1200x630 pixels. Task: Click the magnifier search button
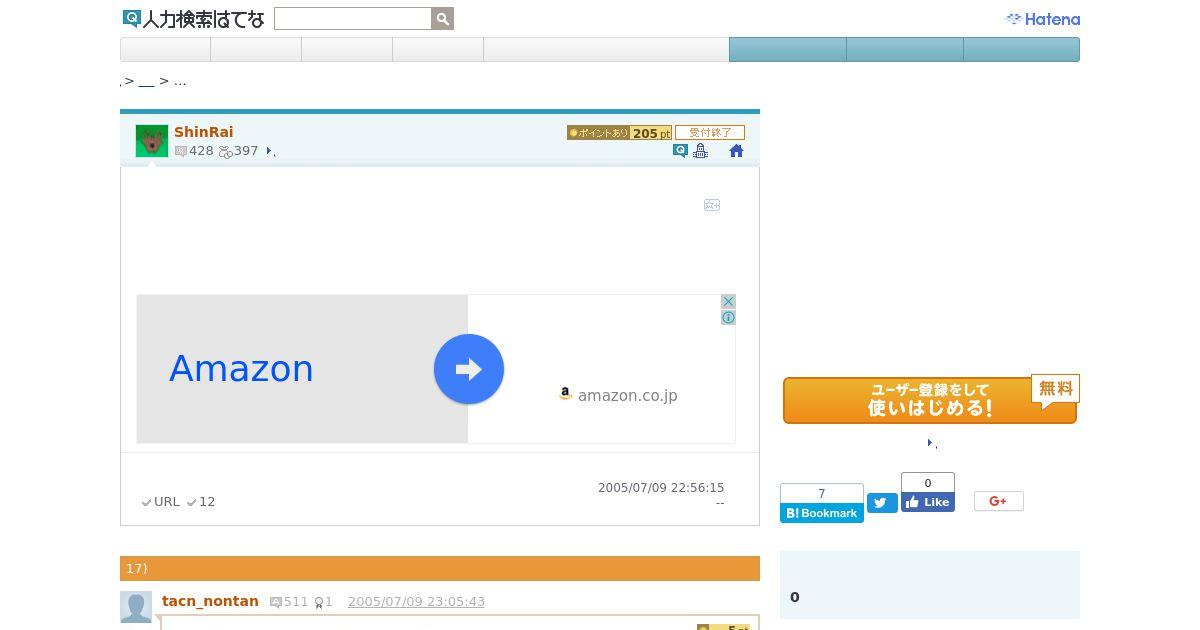point(443,19)
